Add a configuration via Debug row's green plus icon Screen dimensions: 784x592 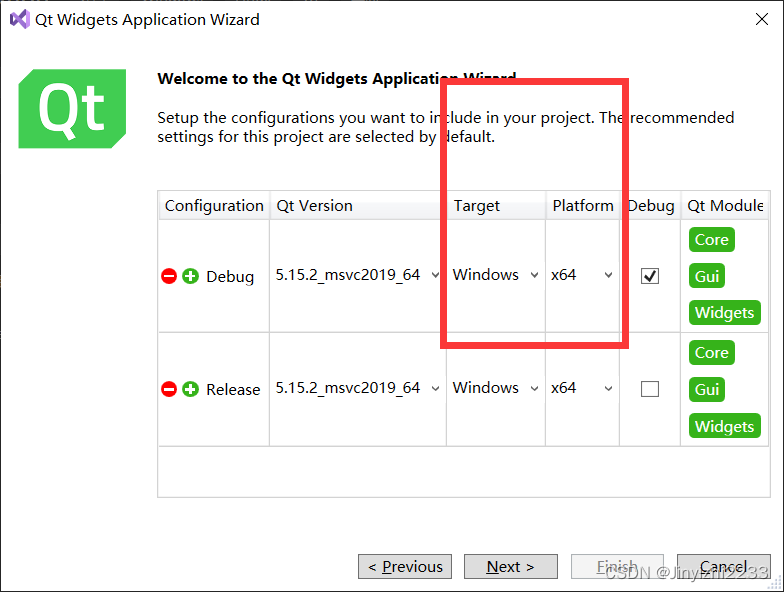tap(190, 276)
